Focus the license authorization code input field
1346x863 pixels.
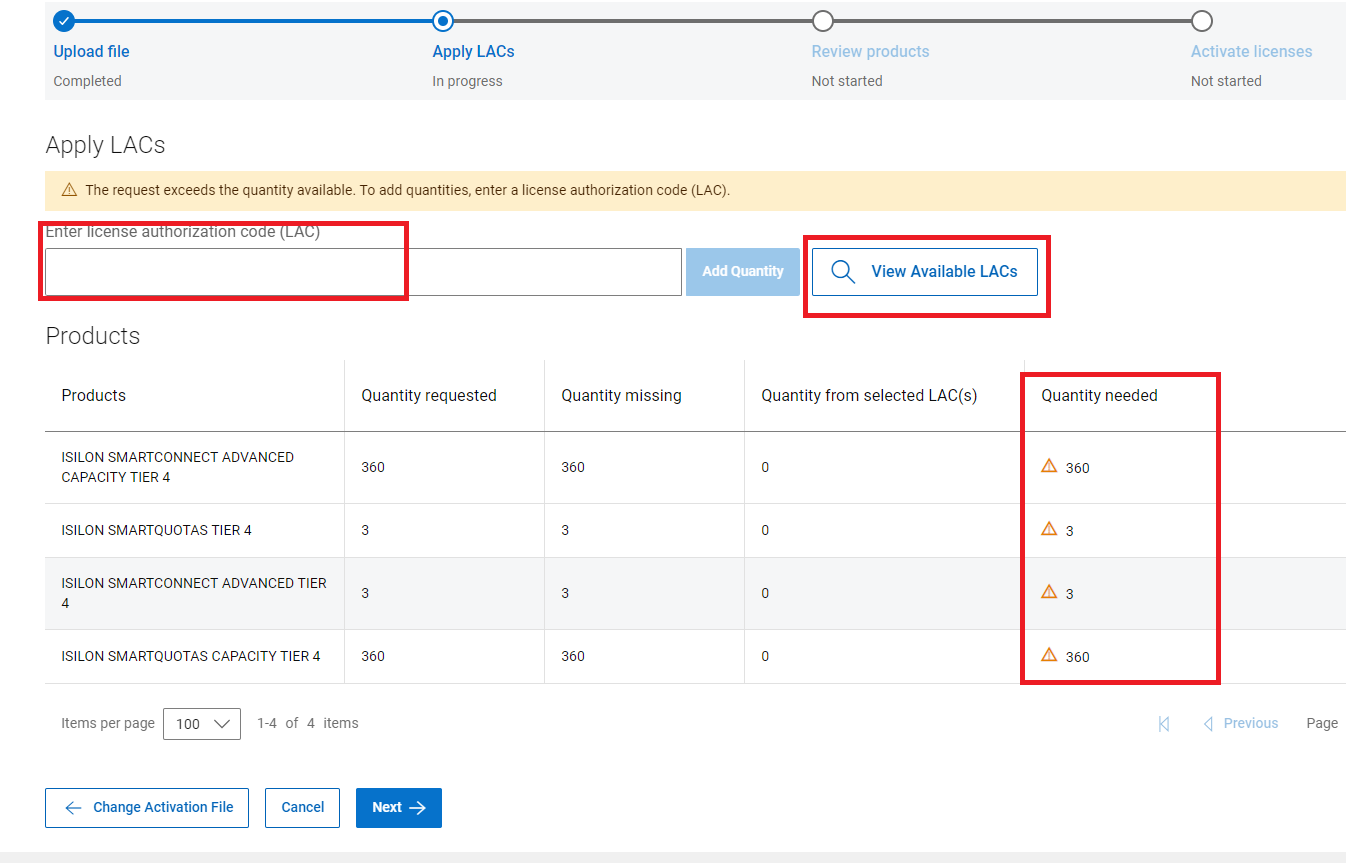(363, 272)
